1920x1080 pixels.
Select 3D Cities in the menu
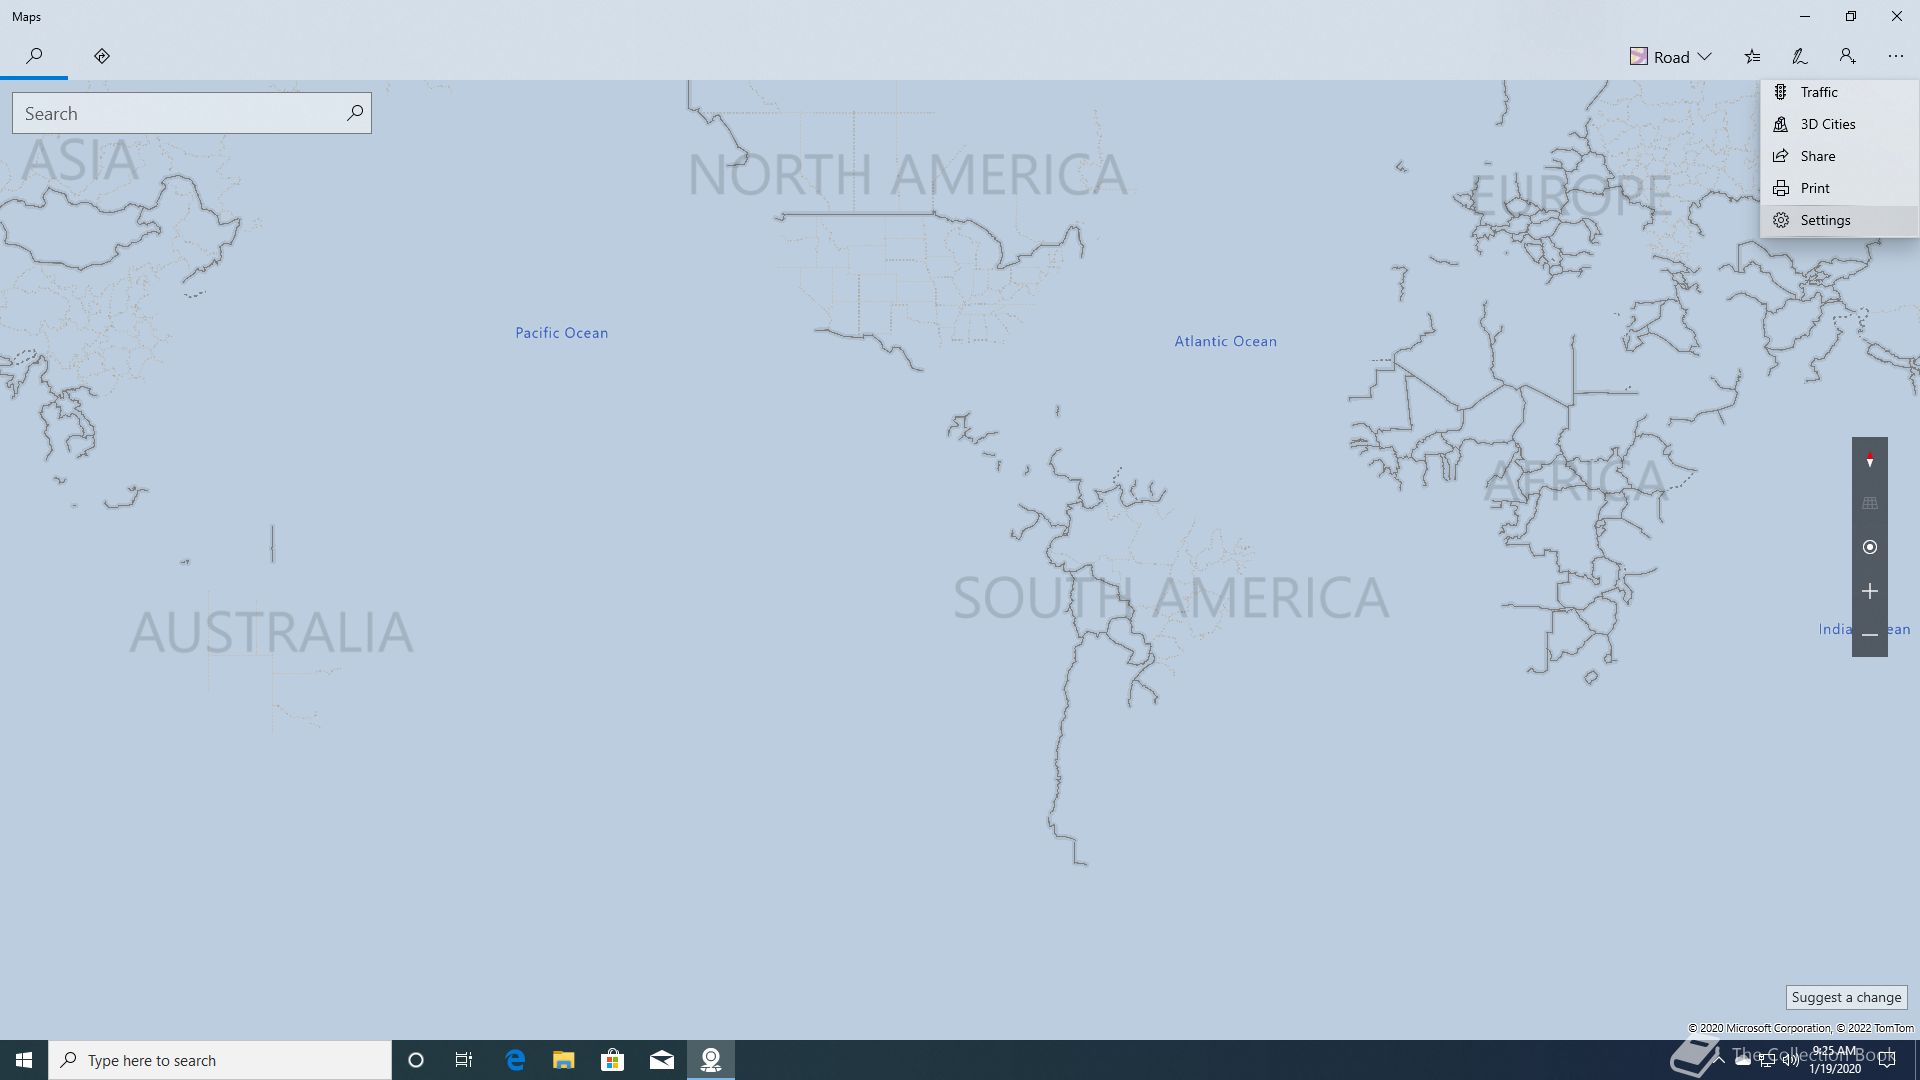point(1839,124)
